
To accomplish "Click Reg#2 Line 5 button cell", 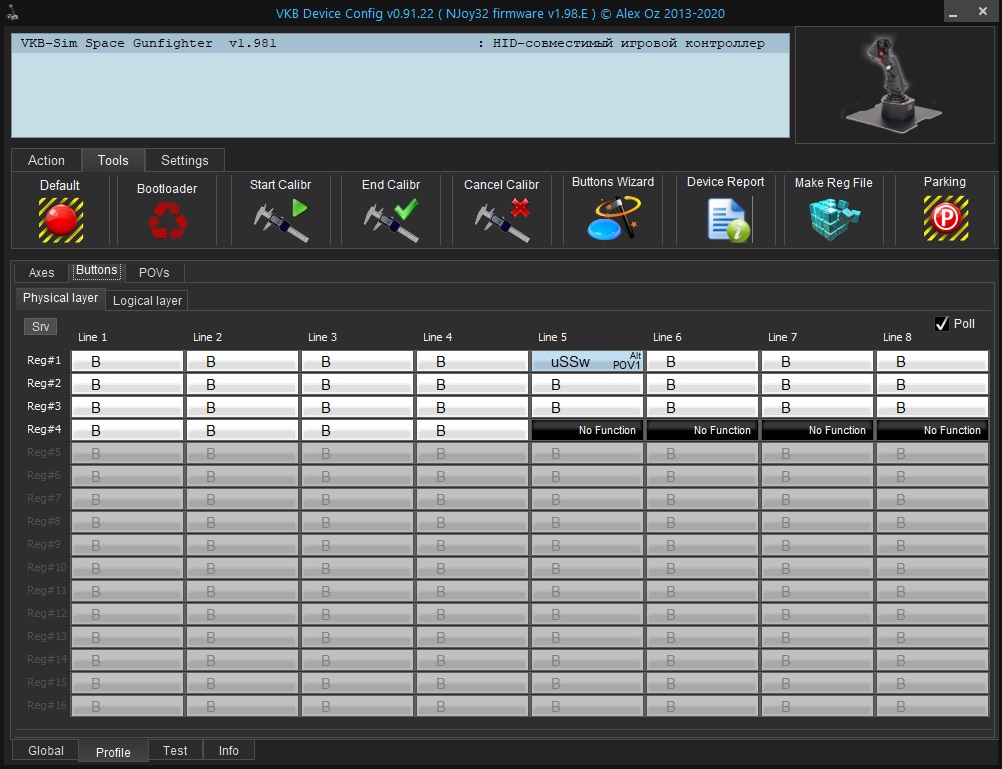I will (587, 385).
